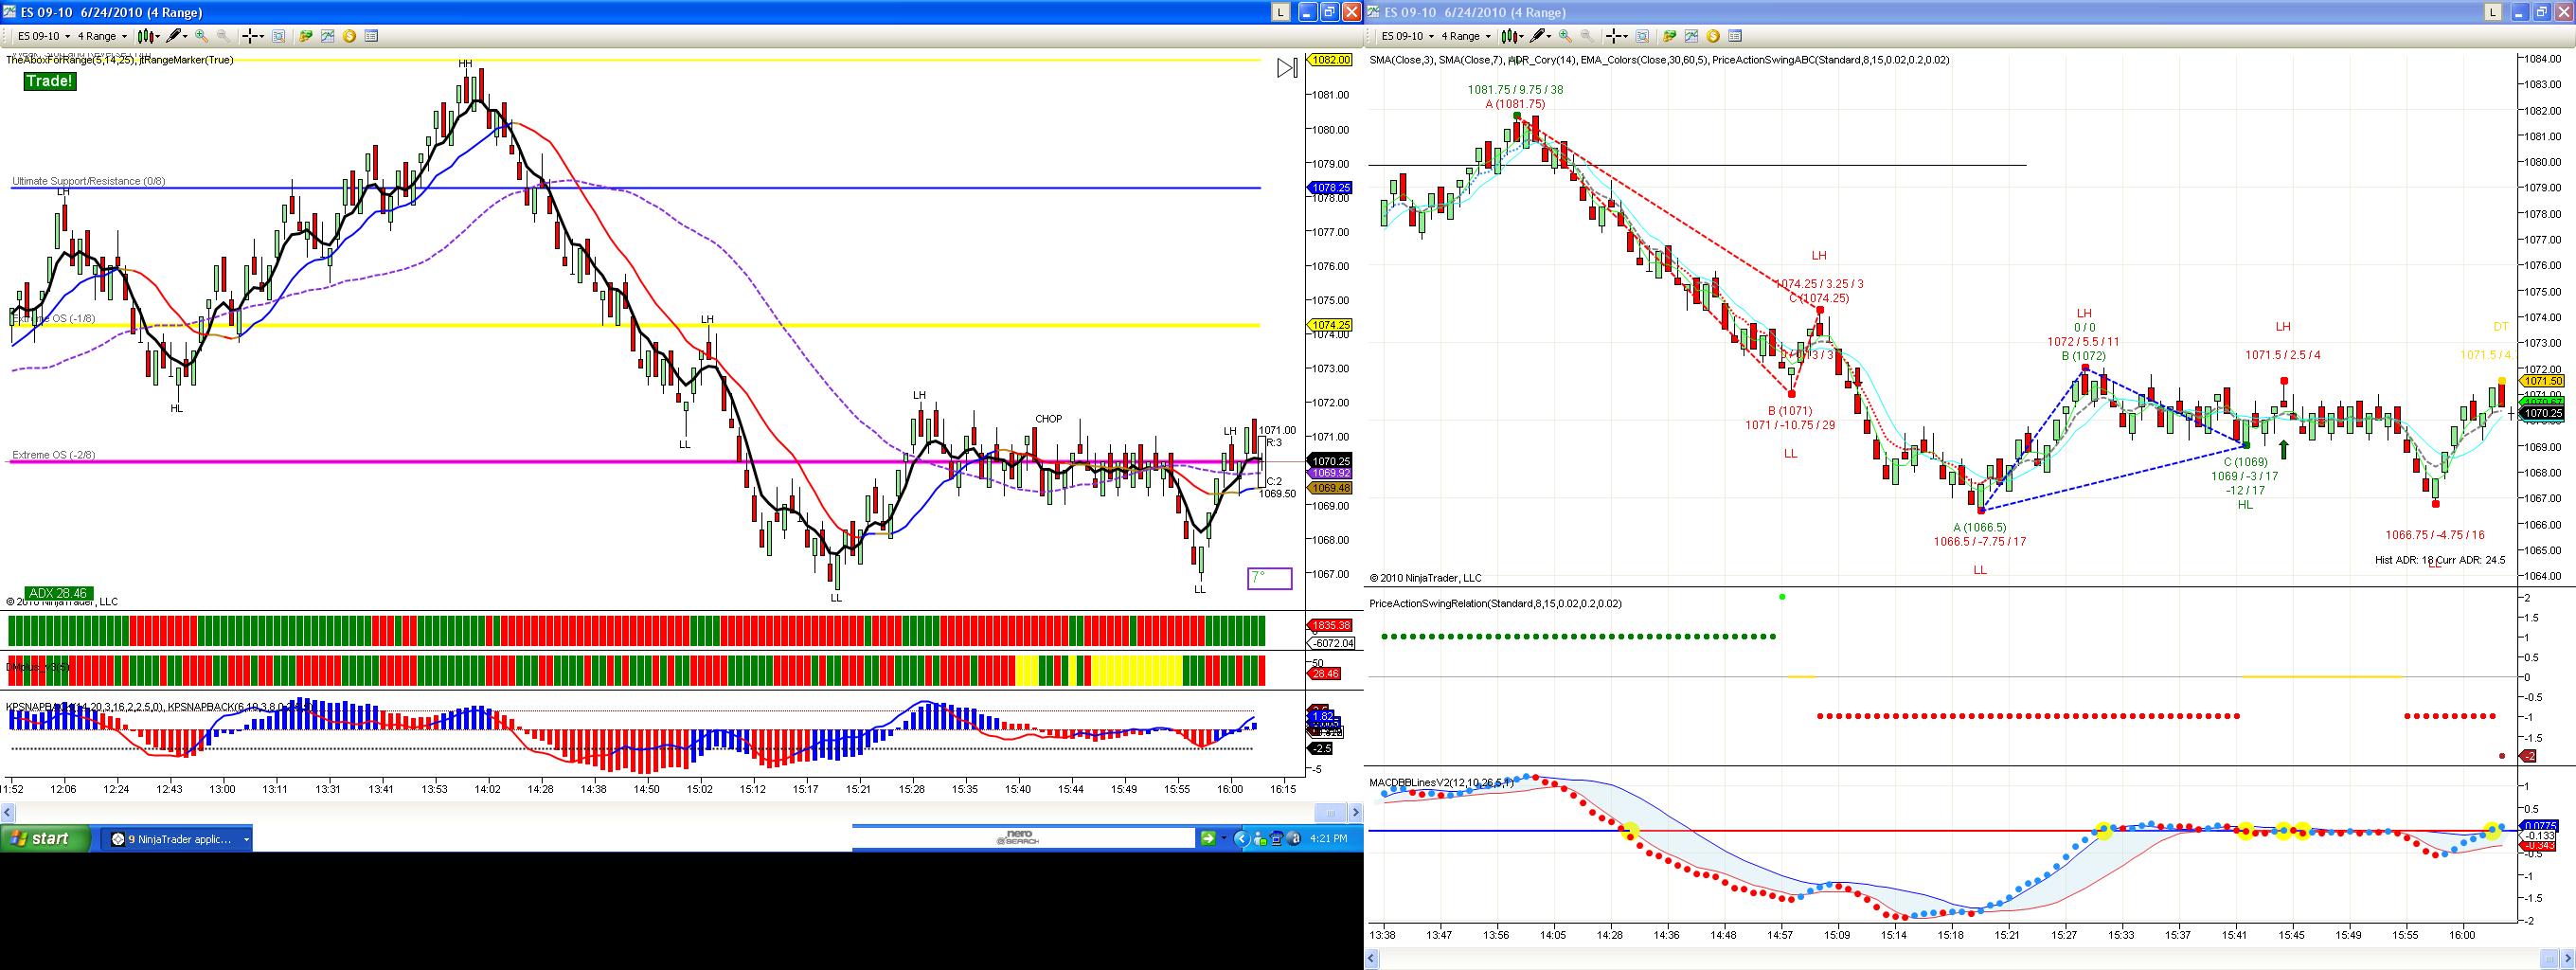Click the zoom in magnifier in left chart
The image size is (2576, 970).
pyautogui.click(x=201, y=36)
